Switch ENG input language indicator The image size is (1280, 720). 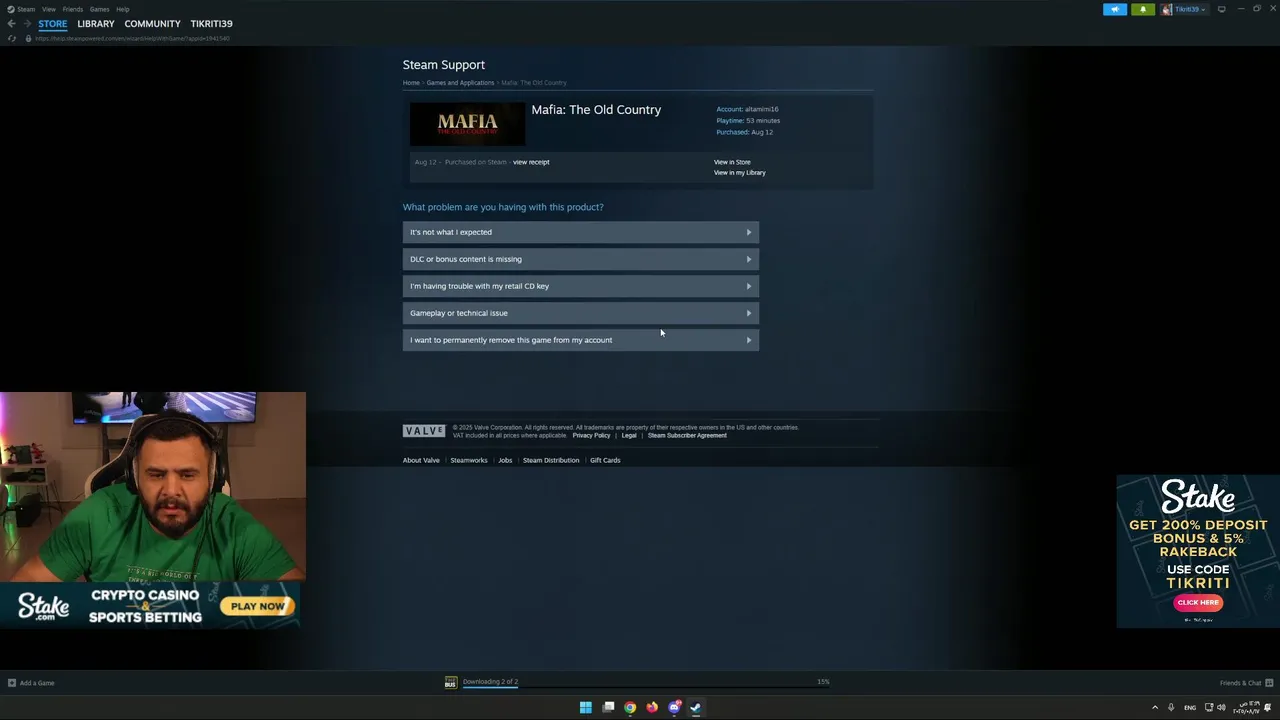[1190, 708]
